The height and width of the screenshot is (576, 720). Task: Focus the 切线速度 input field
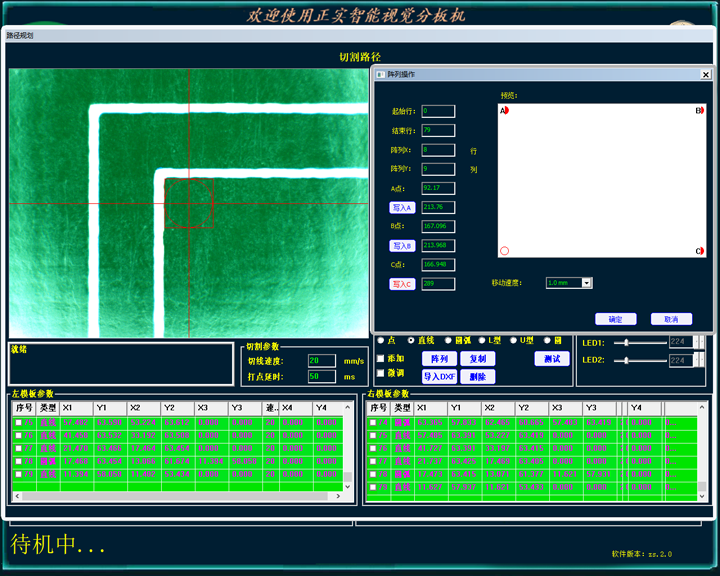pyautogui.click(x=322, y=361)
